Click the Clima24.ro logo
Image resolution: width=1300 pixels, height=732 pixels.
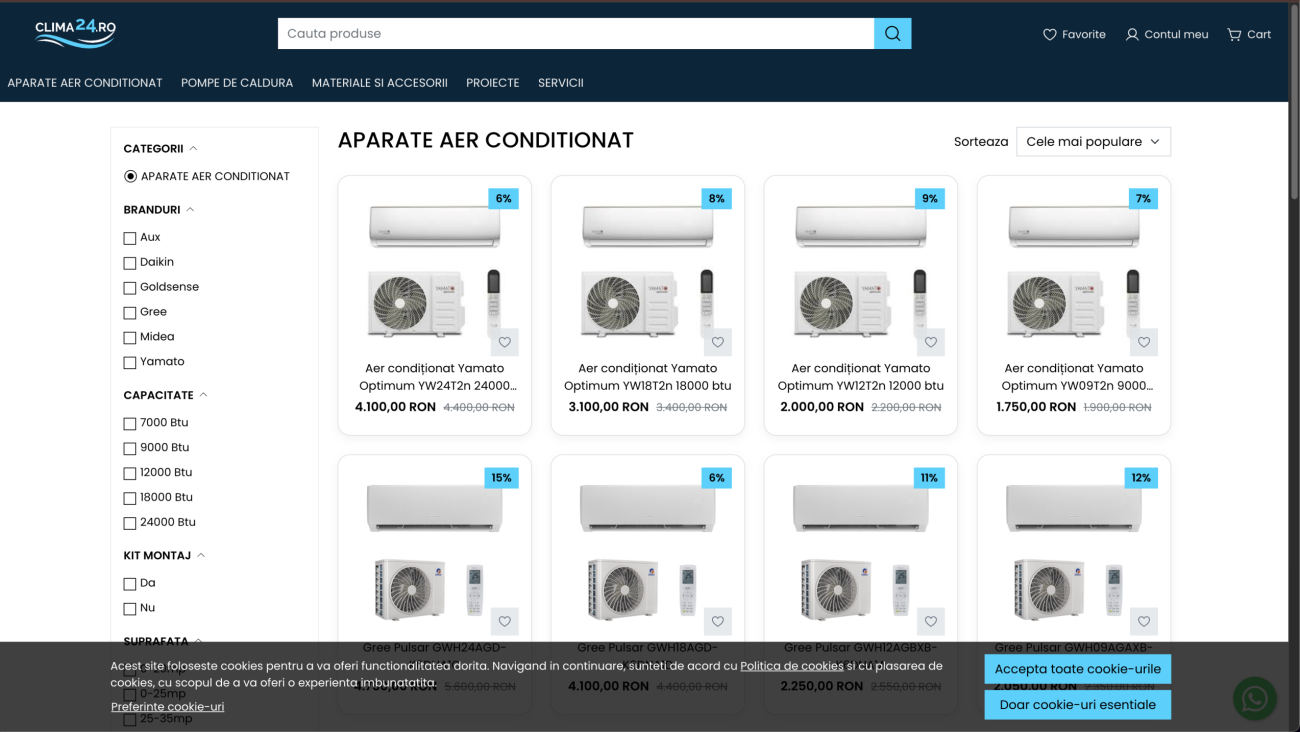click(x=75, y=33)
